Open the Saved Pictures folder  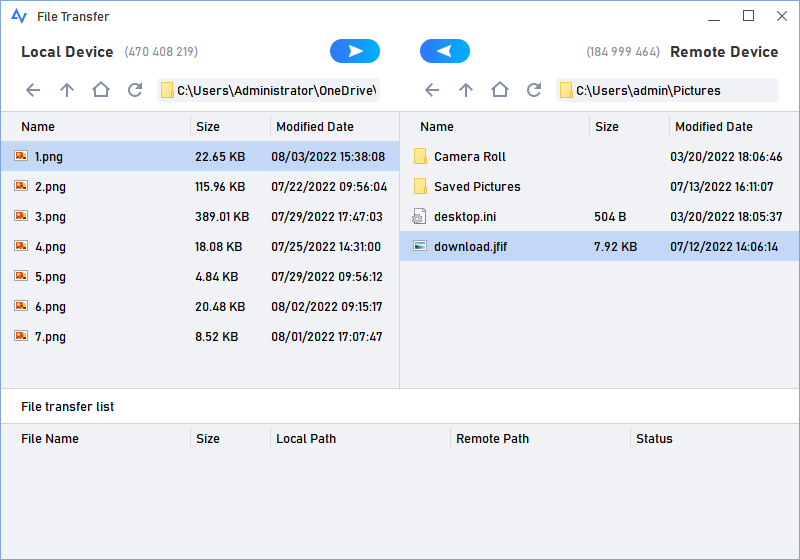click(476, 187)
